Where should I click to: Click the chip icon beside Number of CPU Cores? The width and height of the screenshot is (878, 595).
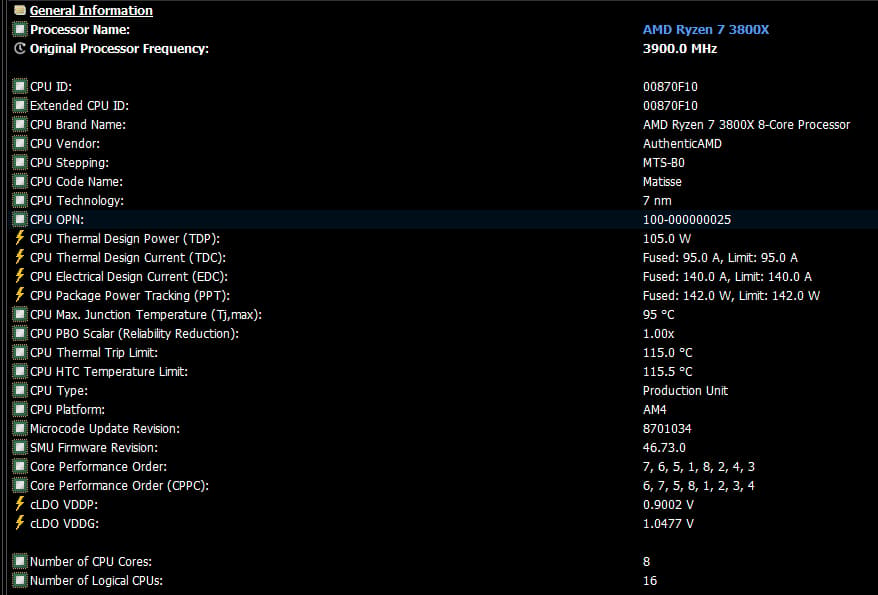[x=20, y=561]
